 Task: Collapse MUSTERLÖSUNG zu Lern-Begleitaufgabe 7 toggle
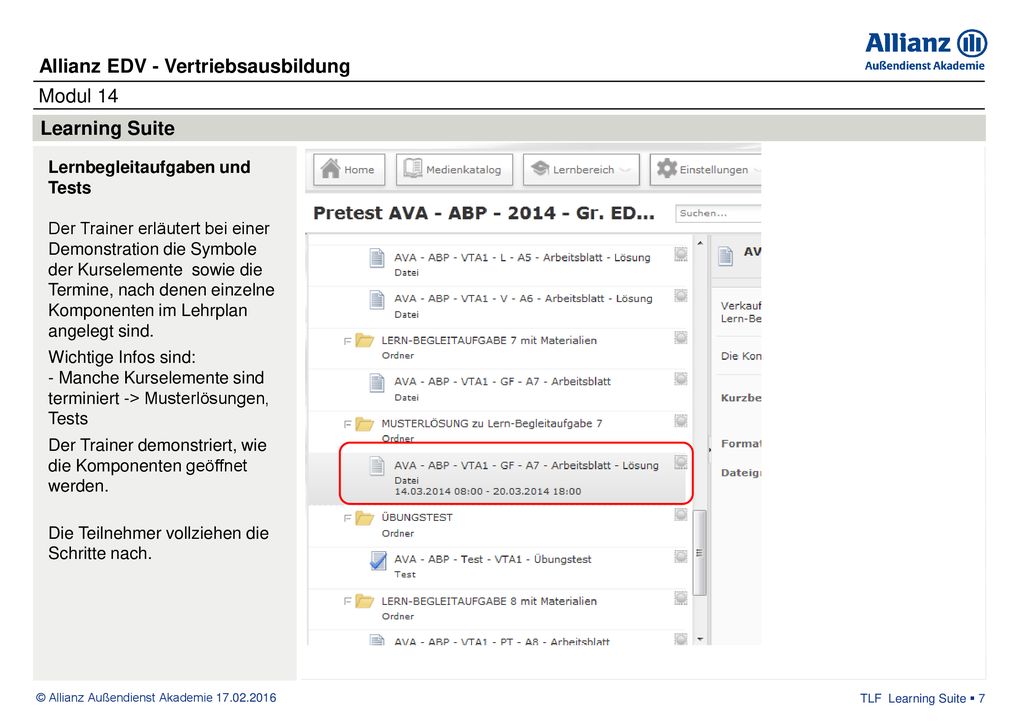[347, 424]
